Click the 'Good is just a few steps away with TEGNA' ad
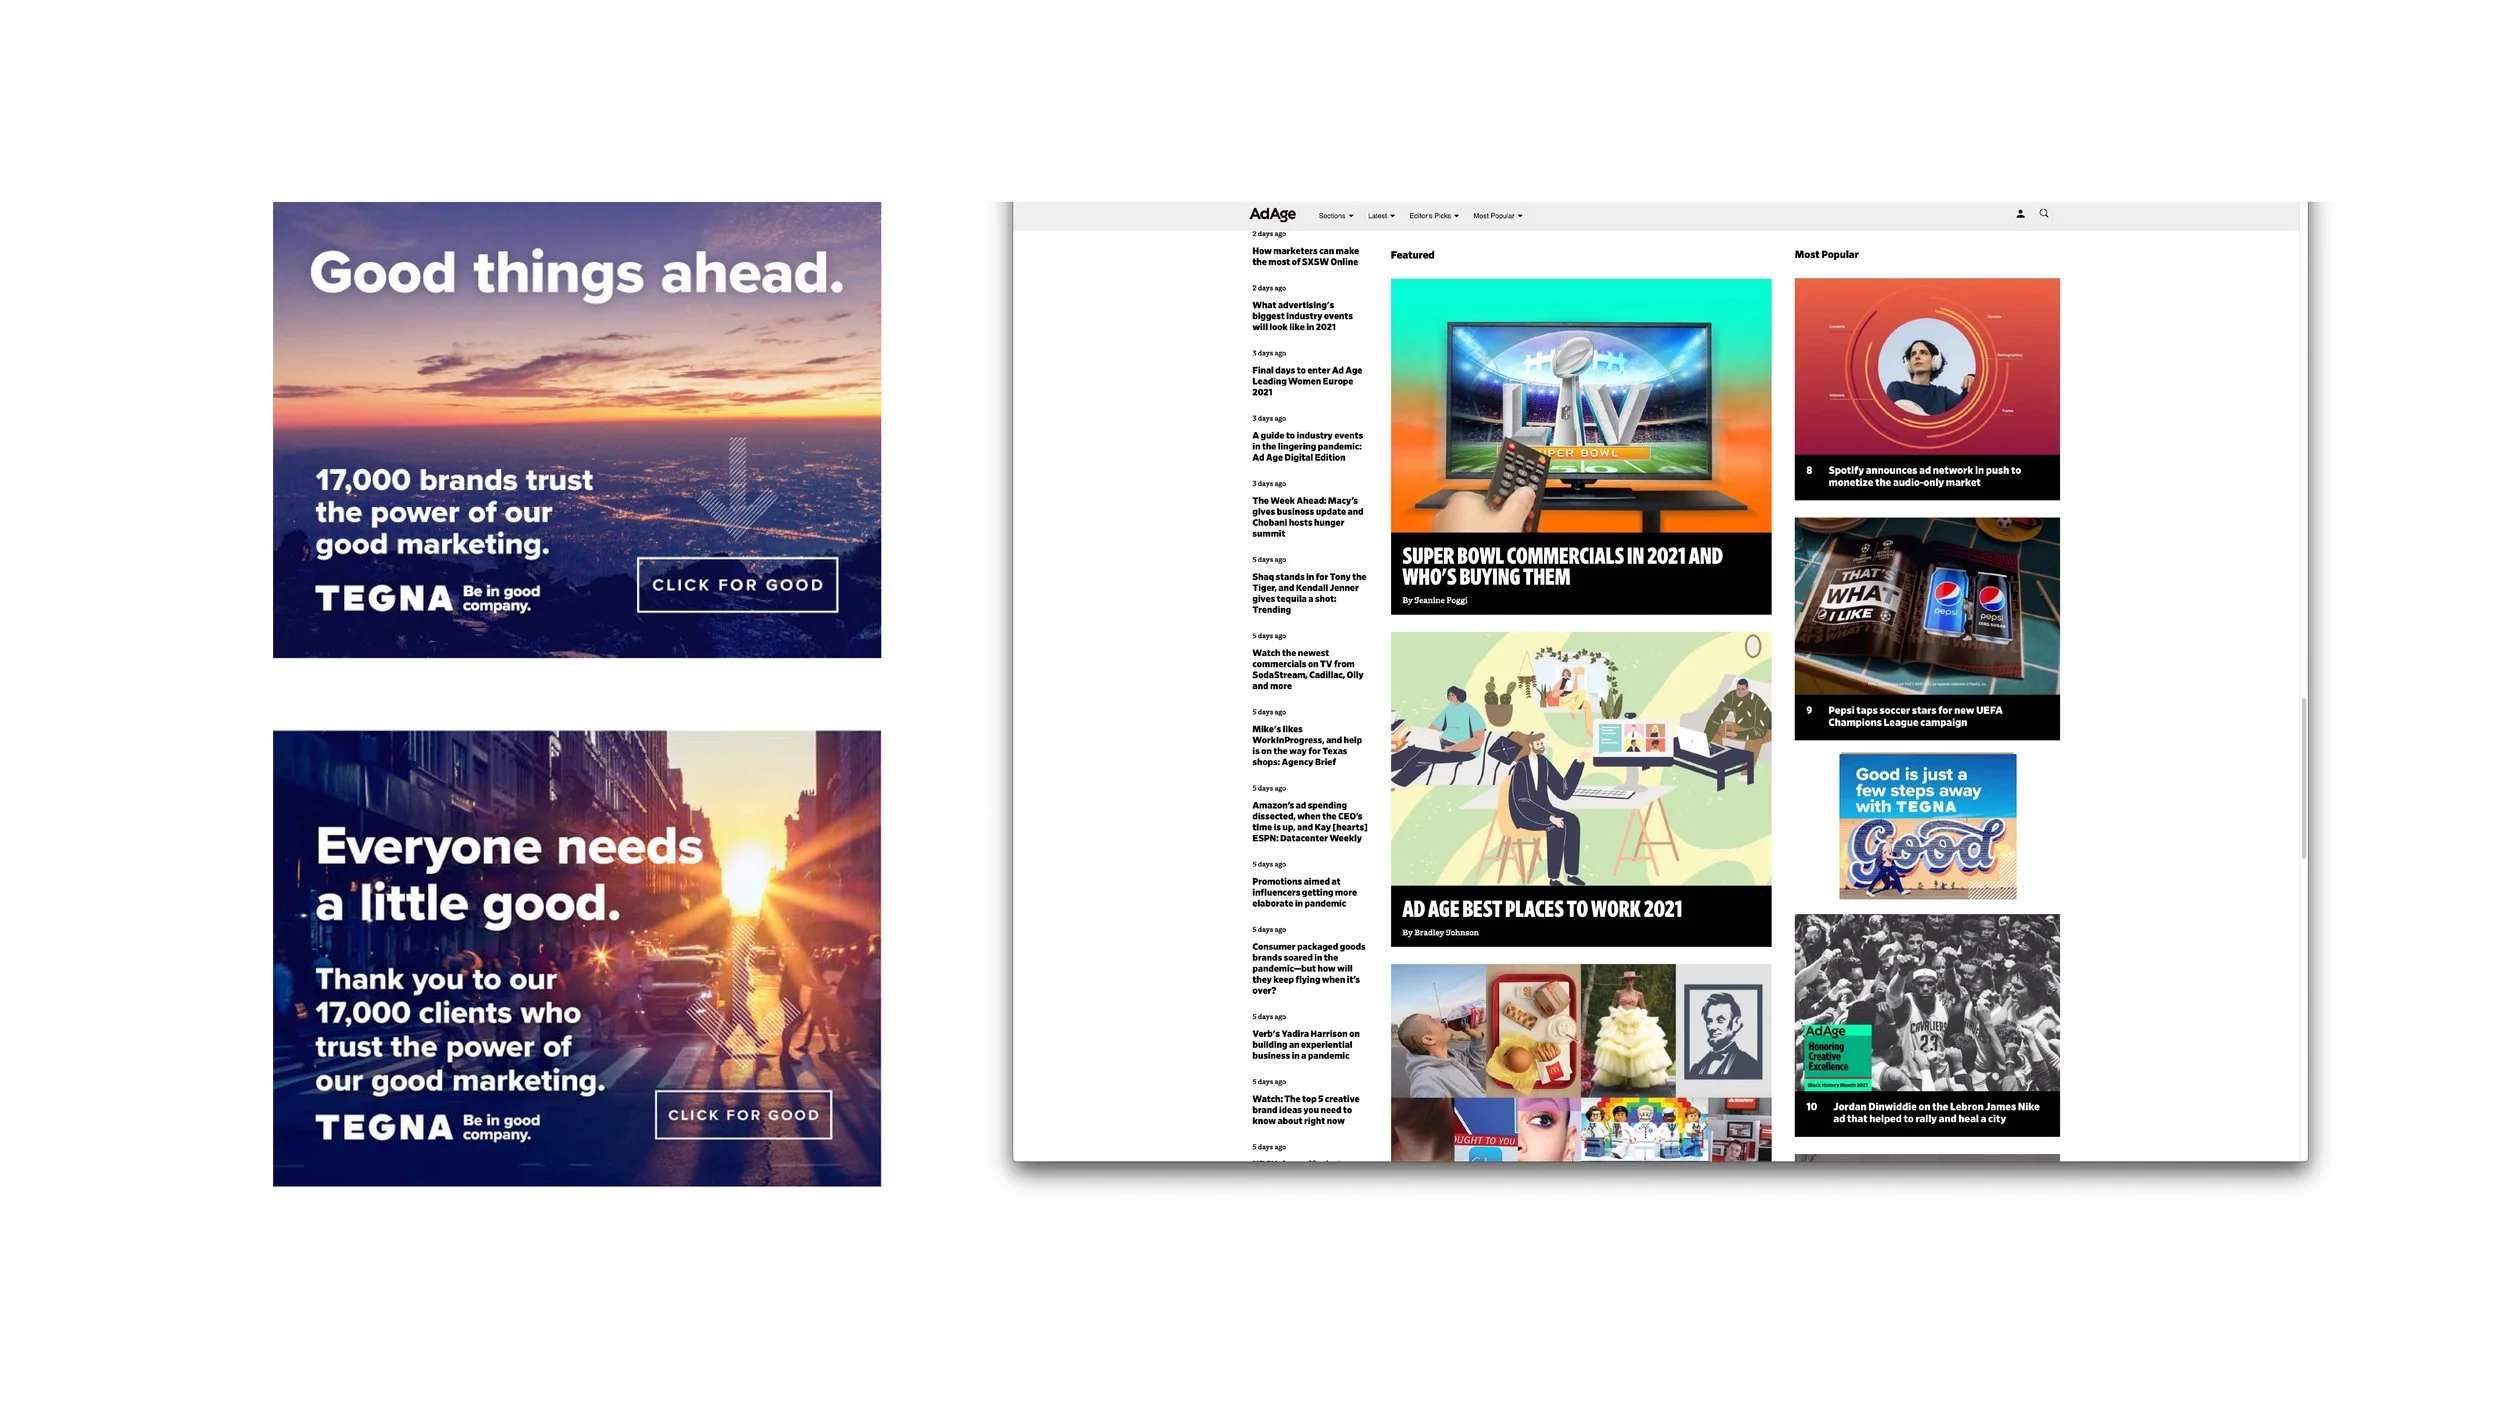 pos(1928,826)
